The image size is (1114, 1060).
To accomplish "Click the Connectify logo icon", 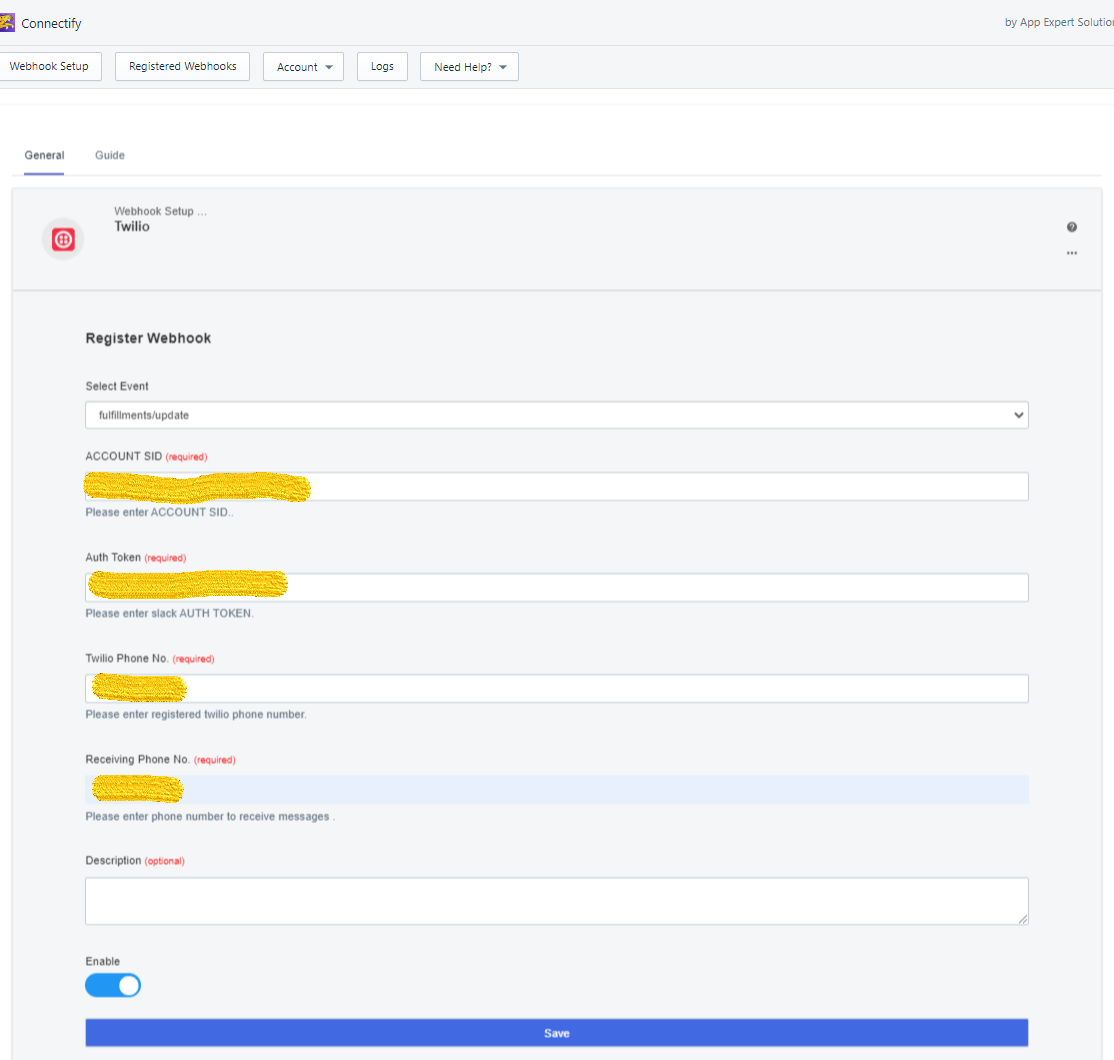I will tap(7, 23).
